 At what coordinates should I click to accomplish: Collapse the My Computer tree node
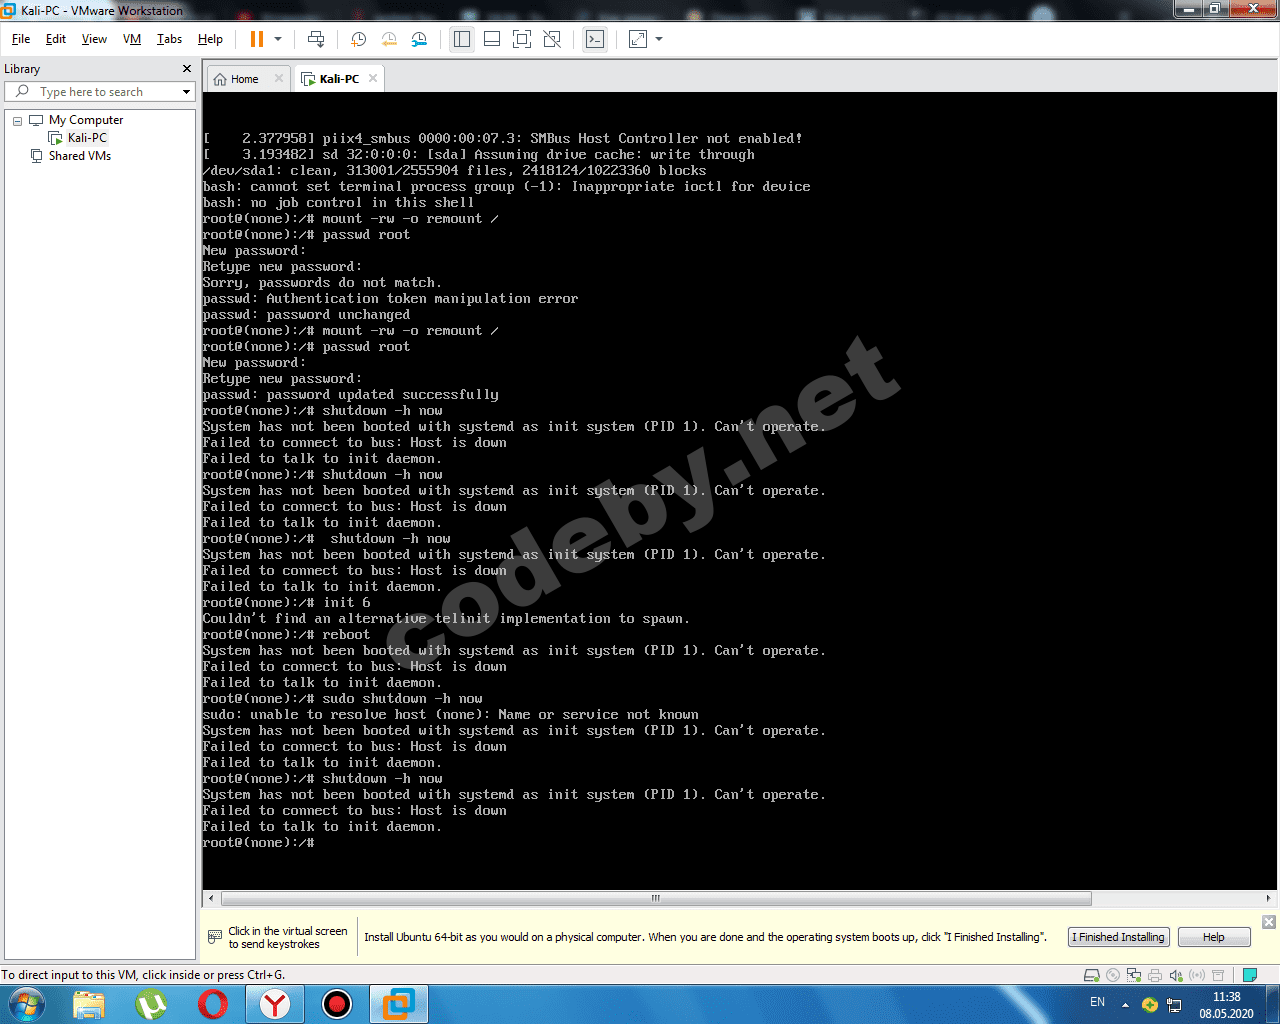pyautogui.click(x=17, y=120)
